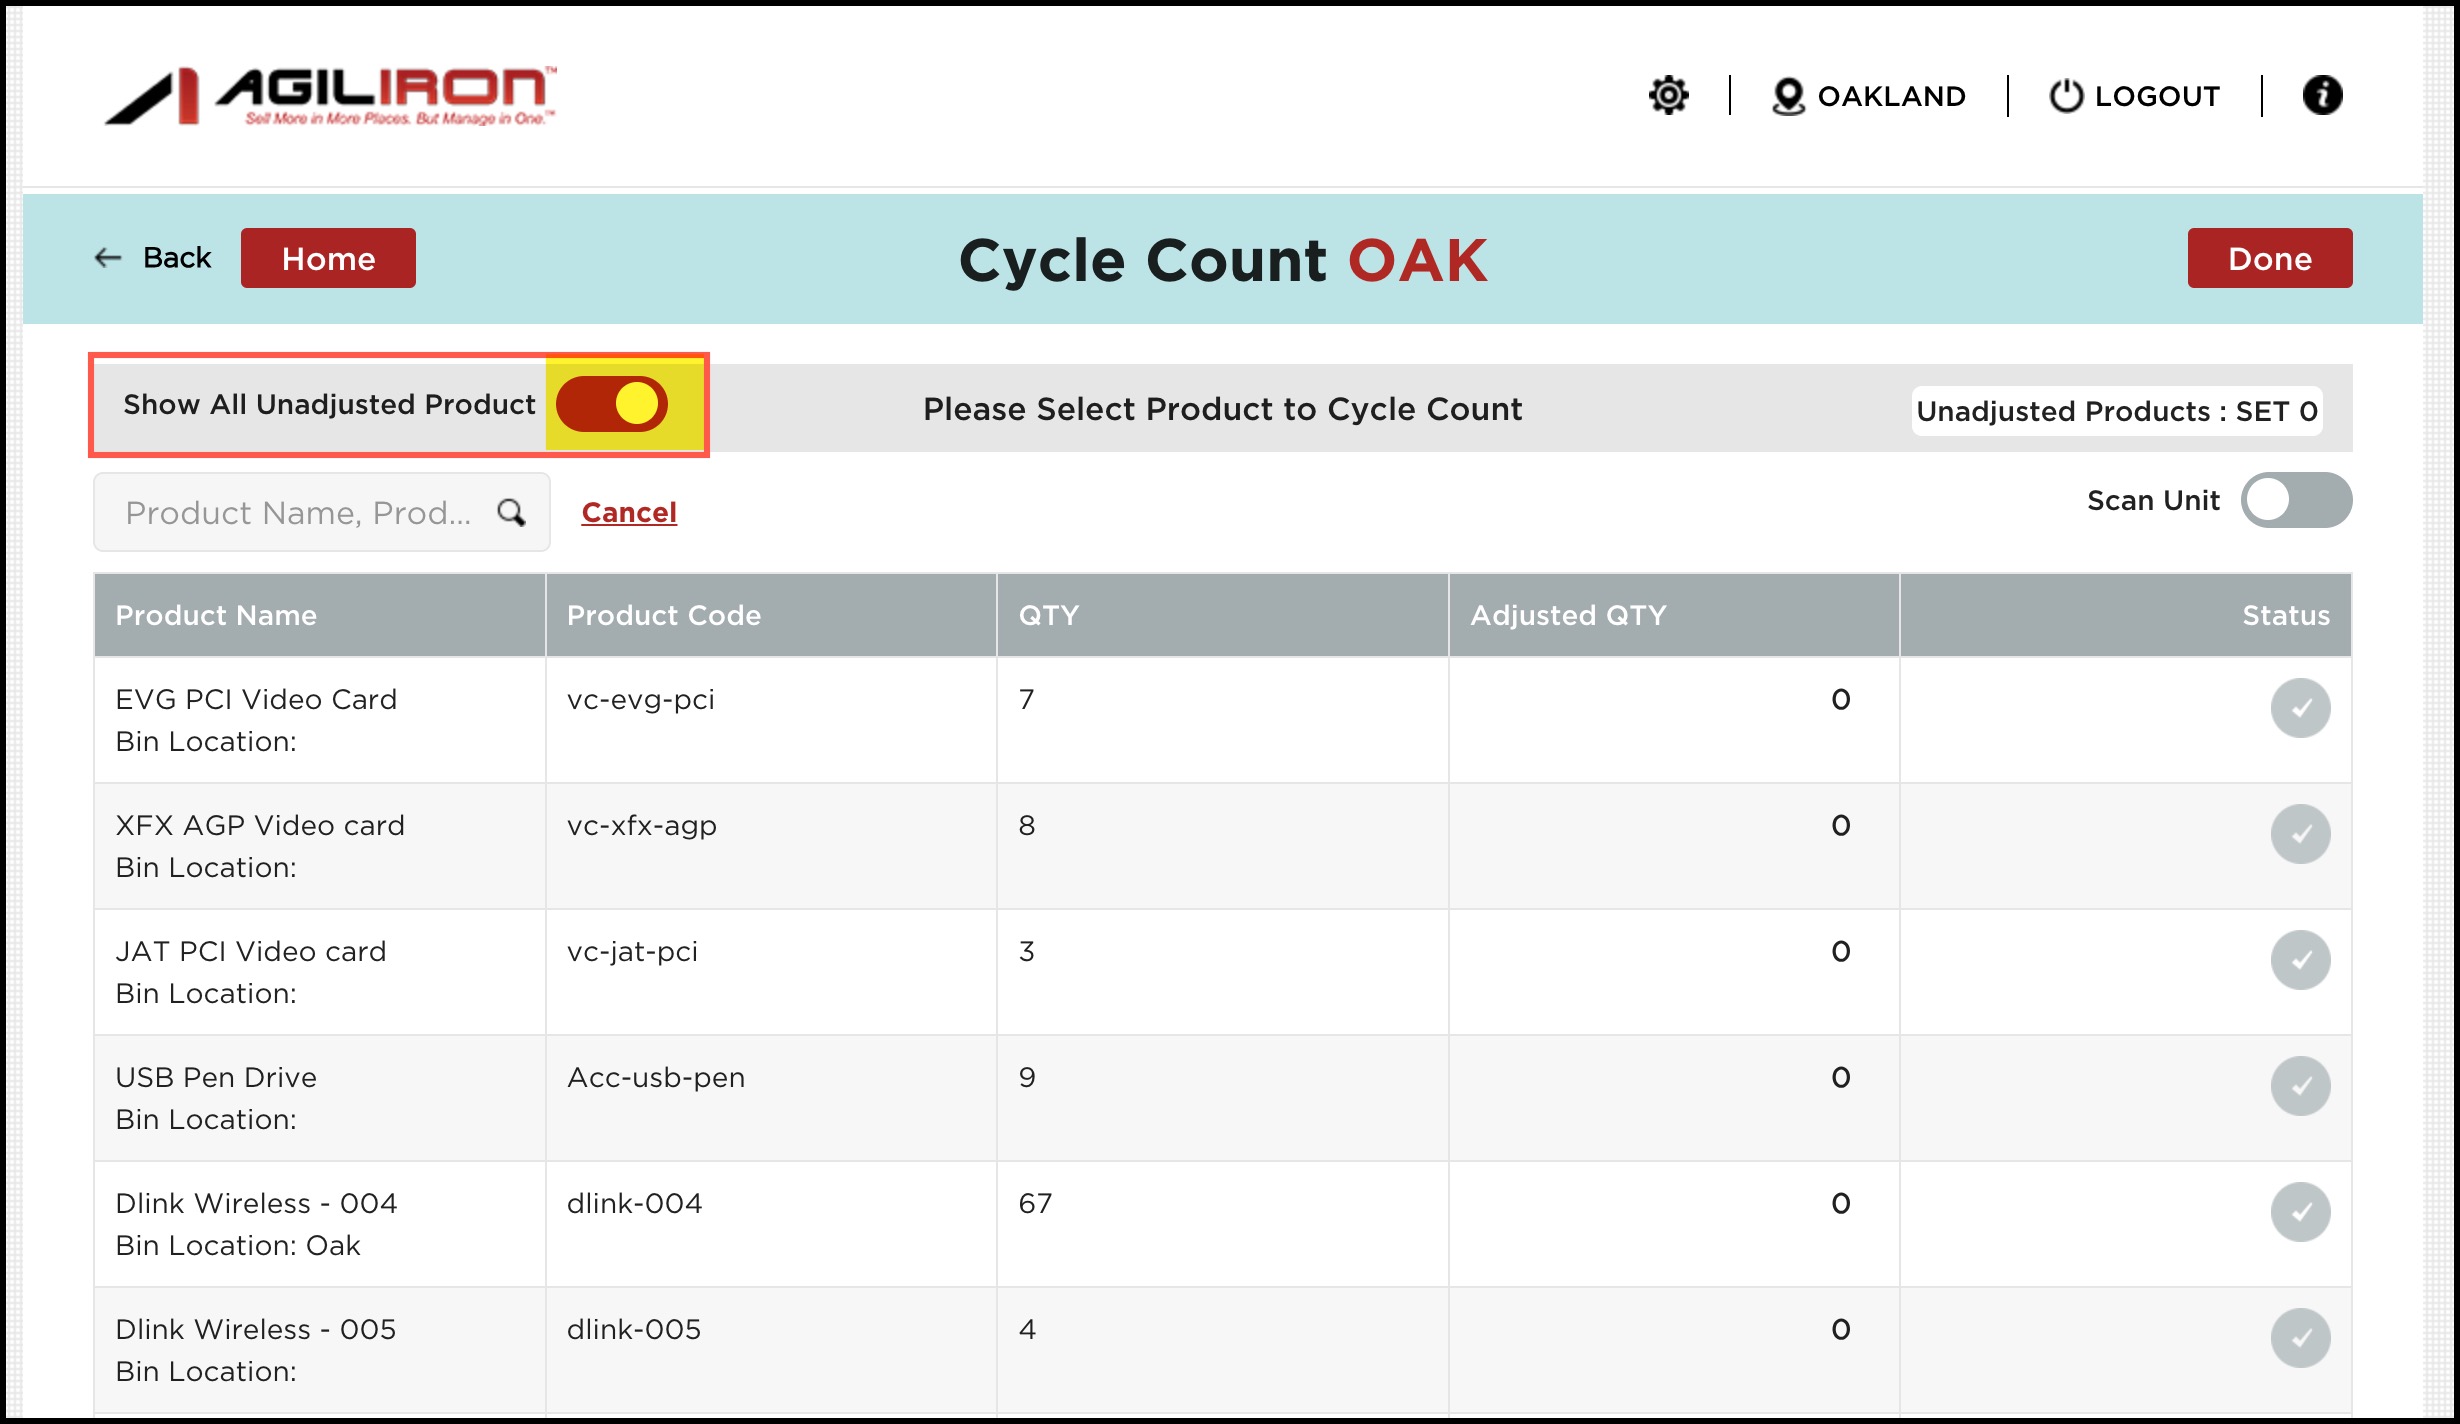Click status checkmark for USB Pen Drive
The image size is (2460, 1424).
[x=2300, y=1086]
